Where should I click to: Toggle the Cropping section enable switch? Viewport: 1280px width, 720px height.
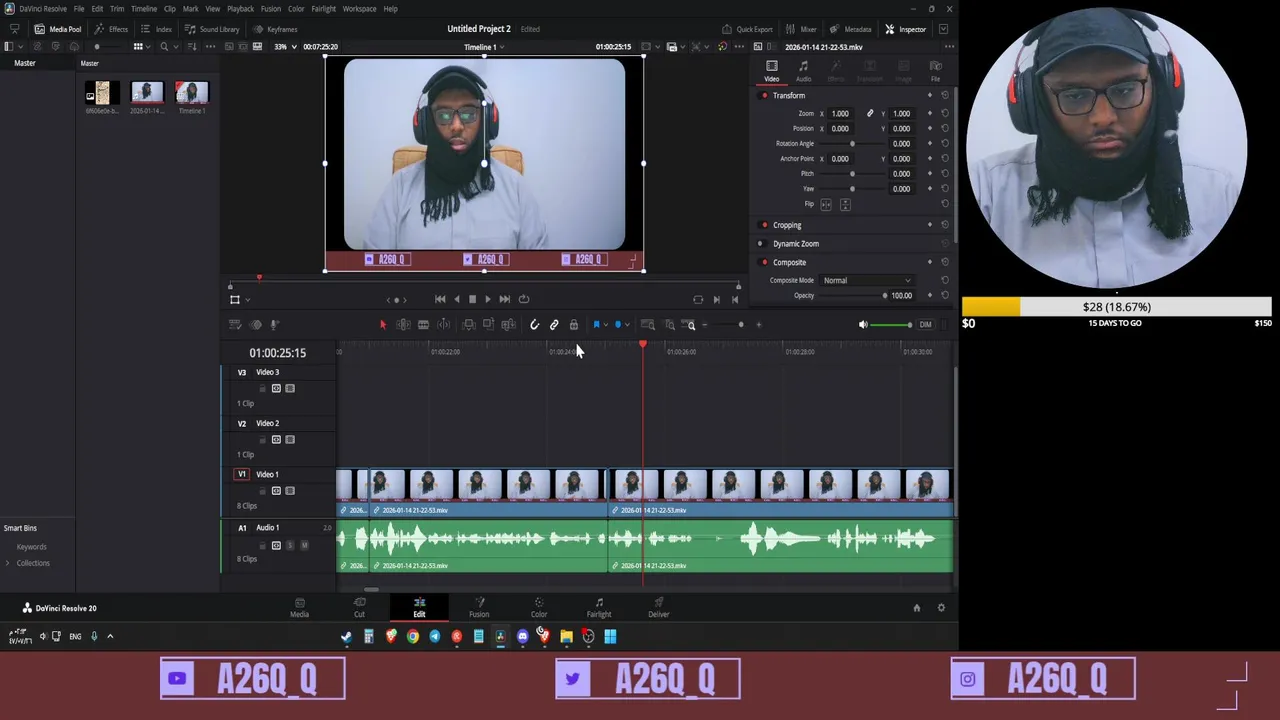pyautogui.click(x=764, y=225)
